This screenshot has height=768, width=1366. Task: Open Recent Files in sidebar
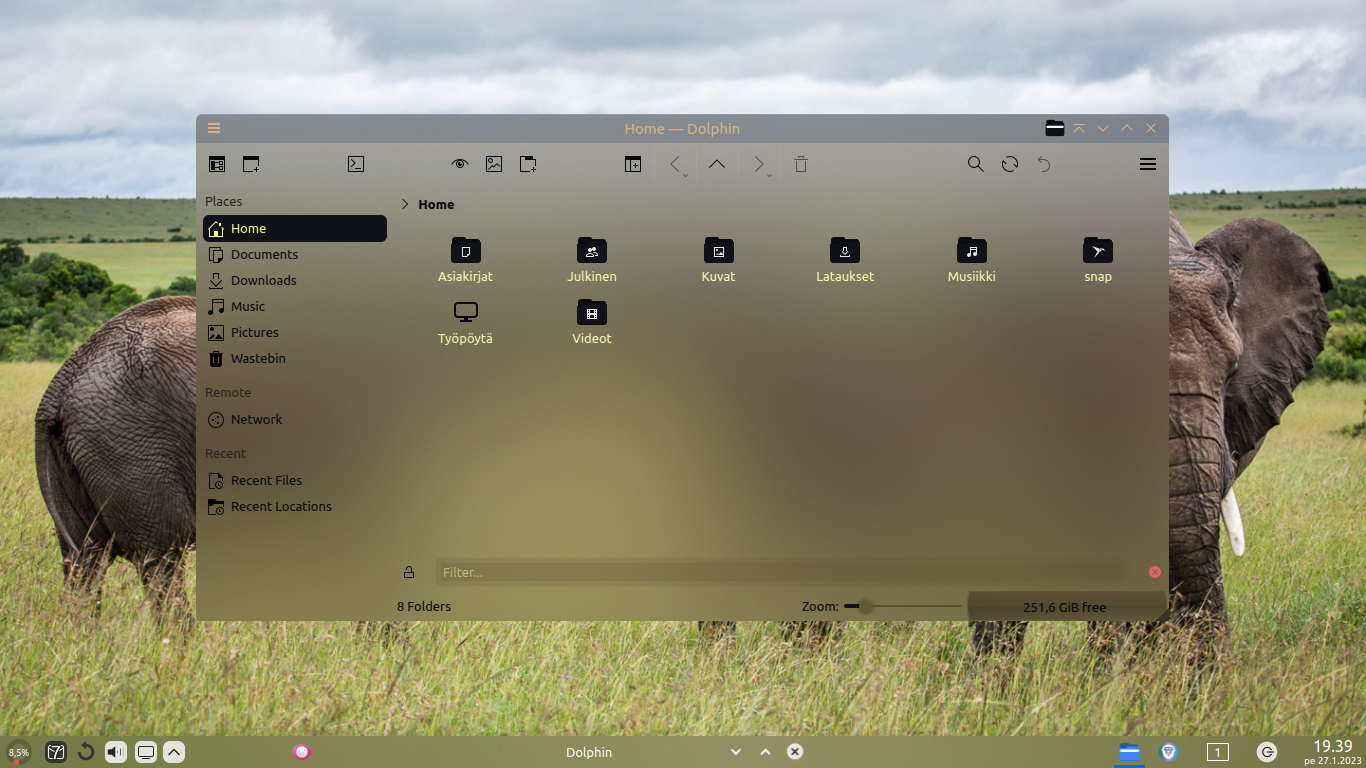pyautogui.click(x=295, y=480)
